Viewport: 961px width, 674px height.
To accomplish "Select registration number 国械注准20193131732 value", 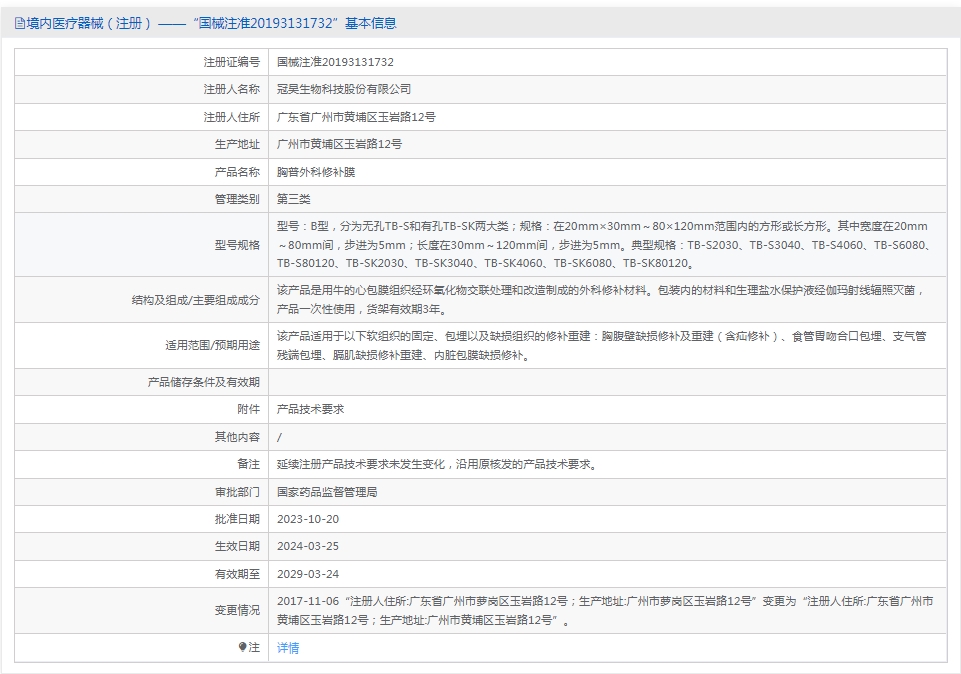I will tap(335, 62).
